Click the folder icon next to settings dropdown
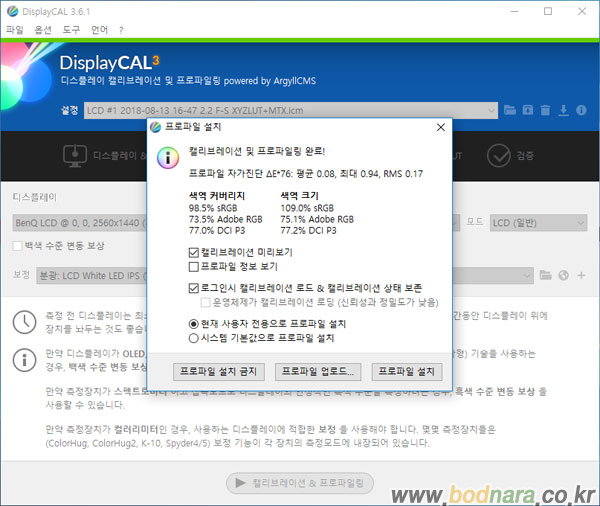The width and height of the screenshot is (600, 506). click(x=510, y=110)
